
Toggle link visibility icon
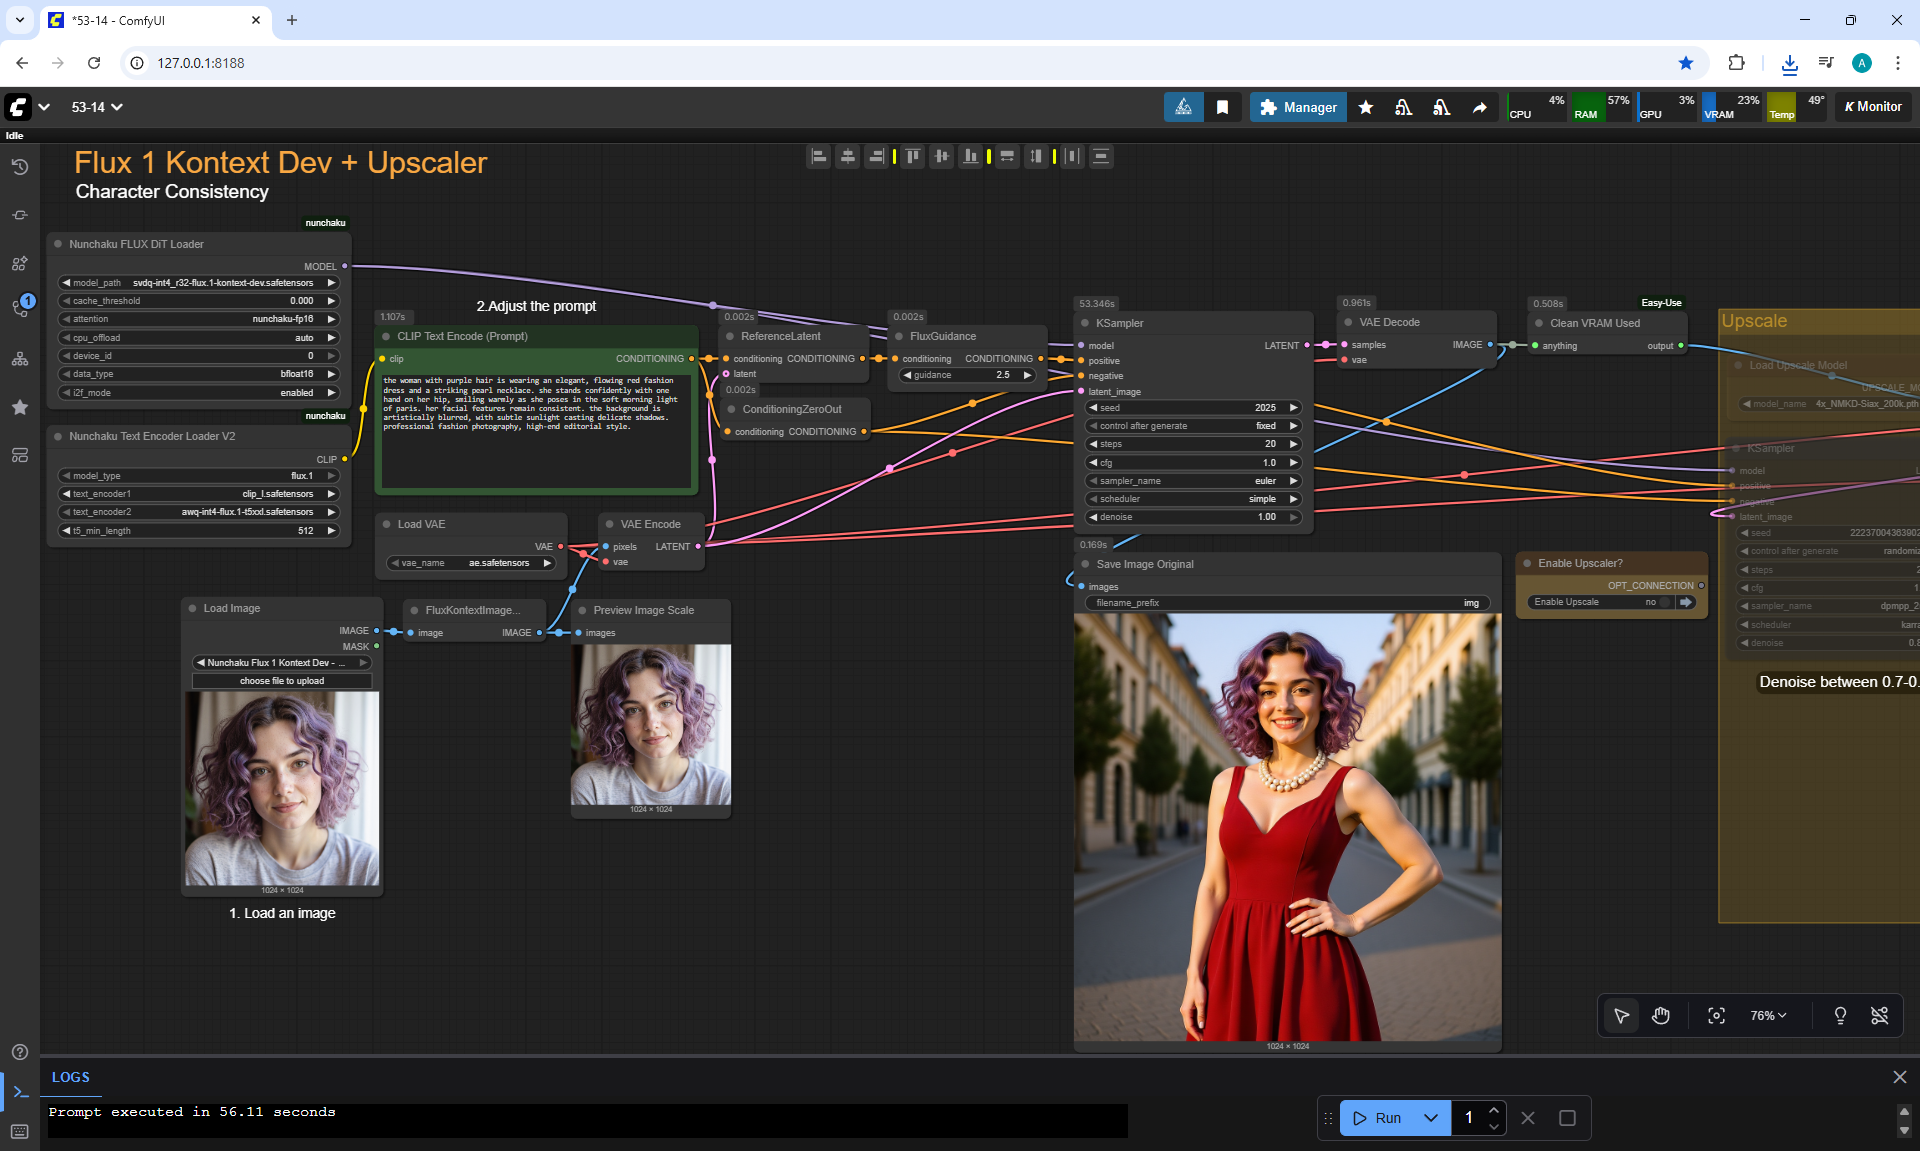(1880, 1016)
